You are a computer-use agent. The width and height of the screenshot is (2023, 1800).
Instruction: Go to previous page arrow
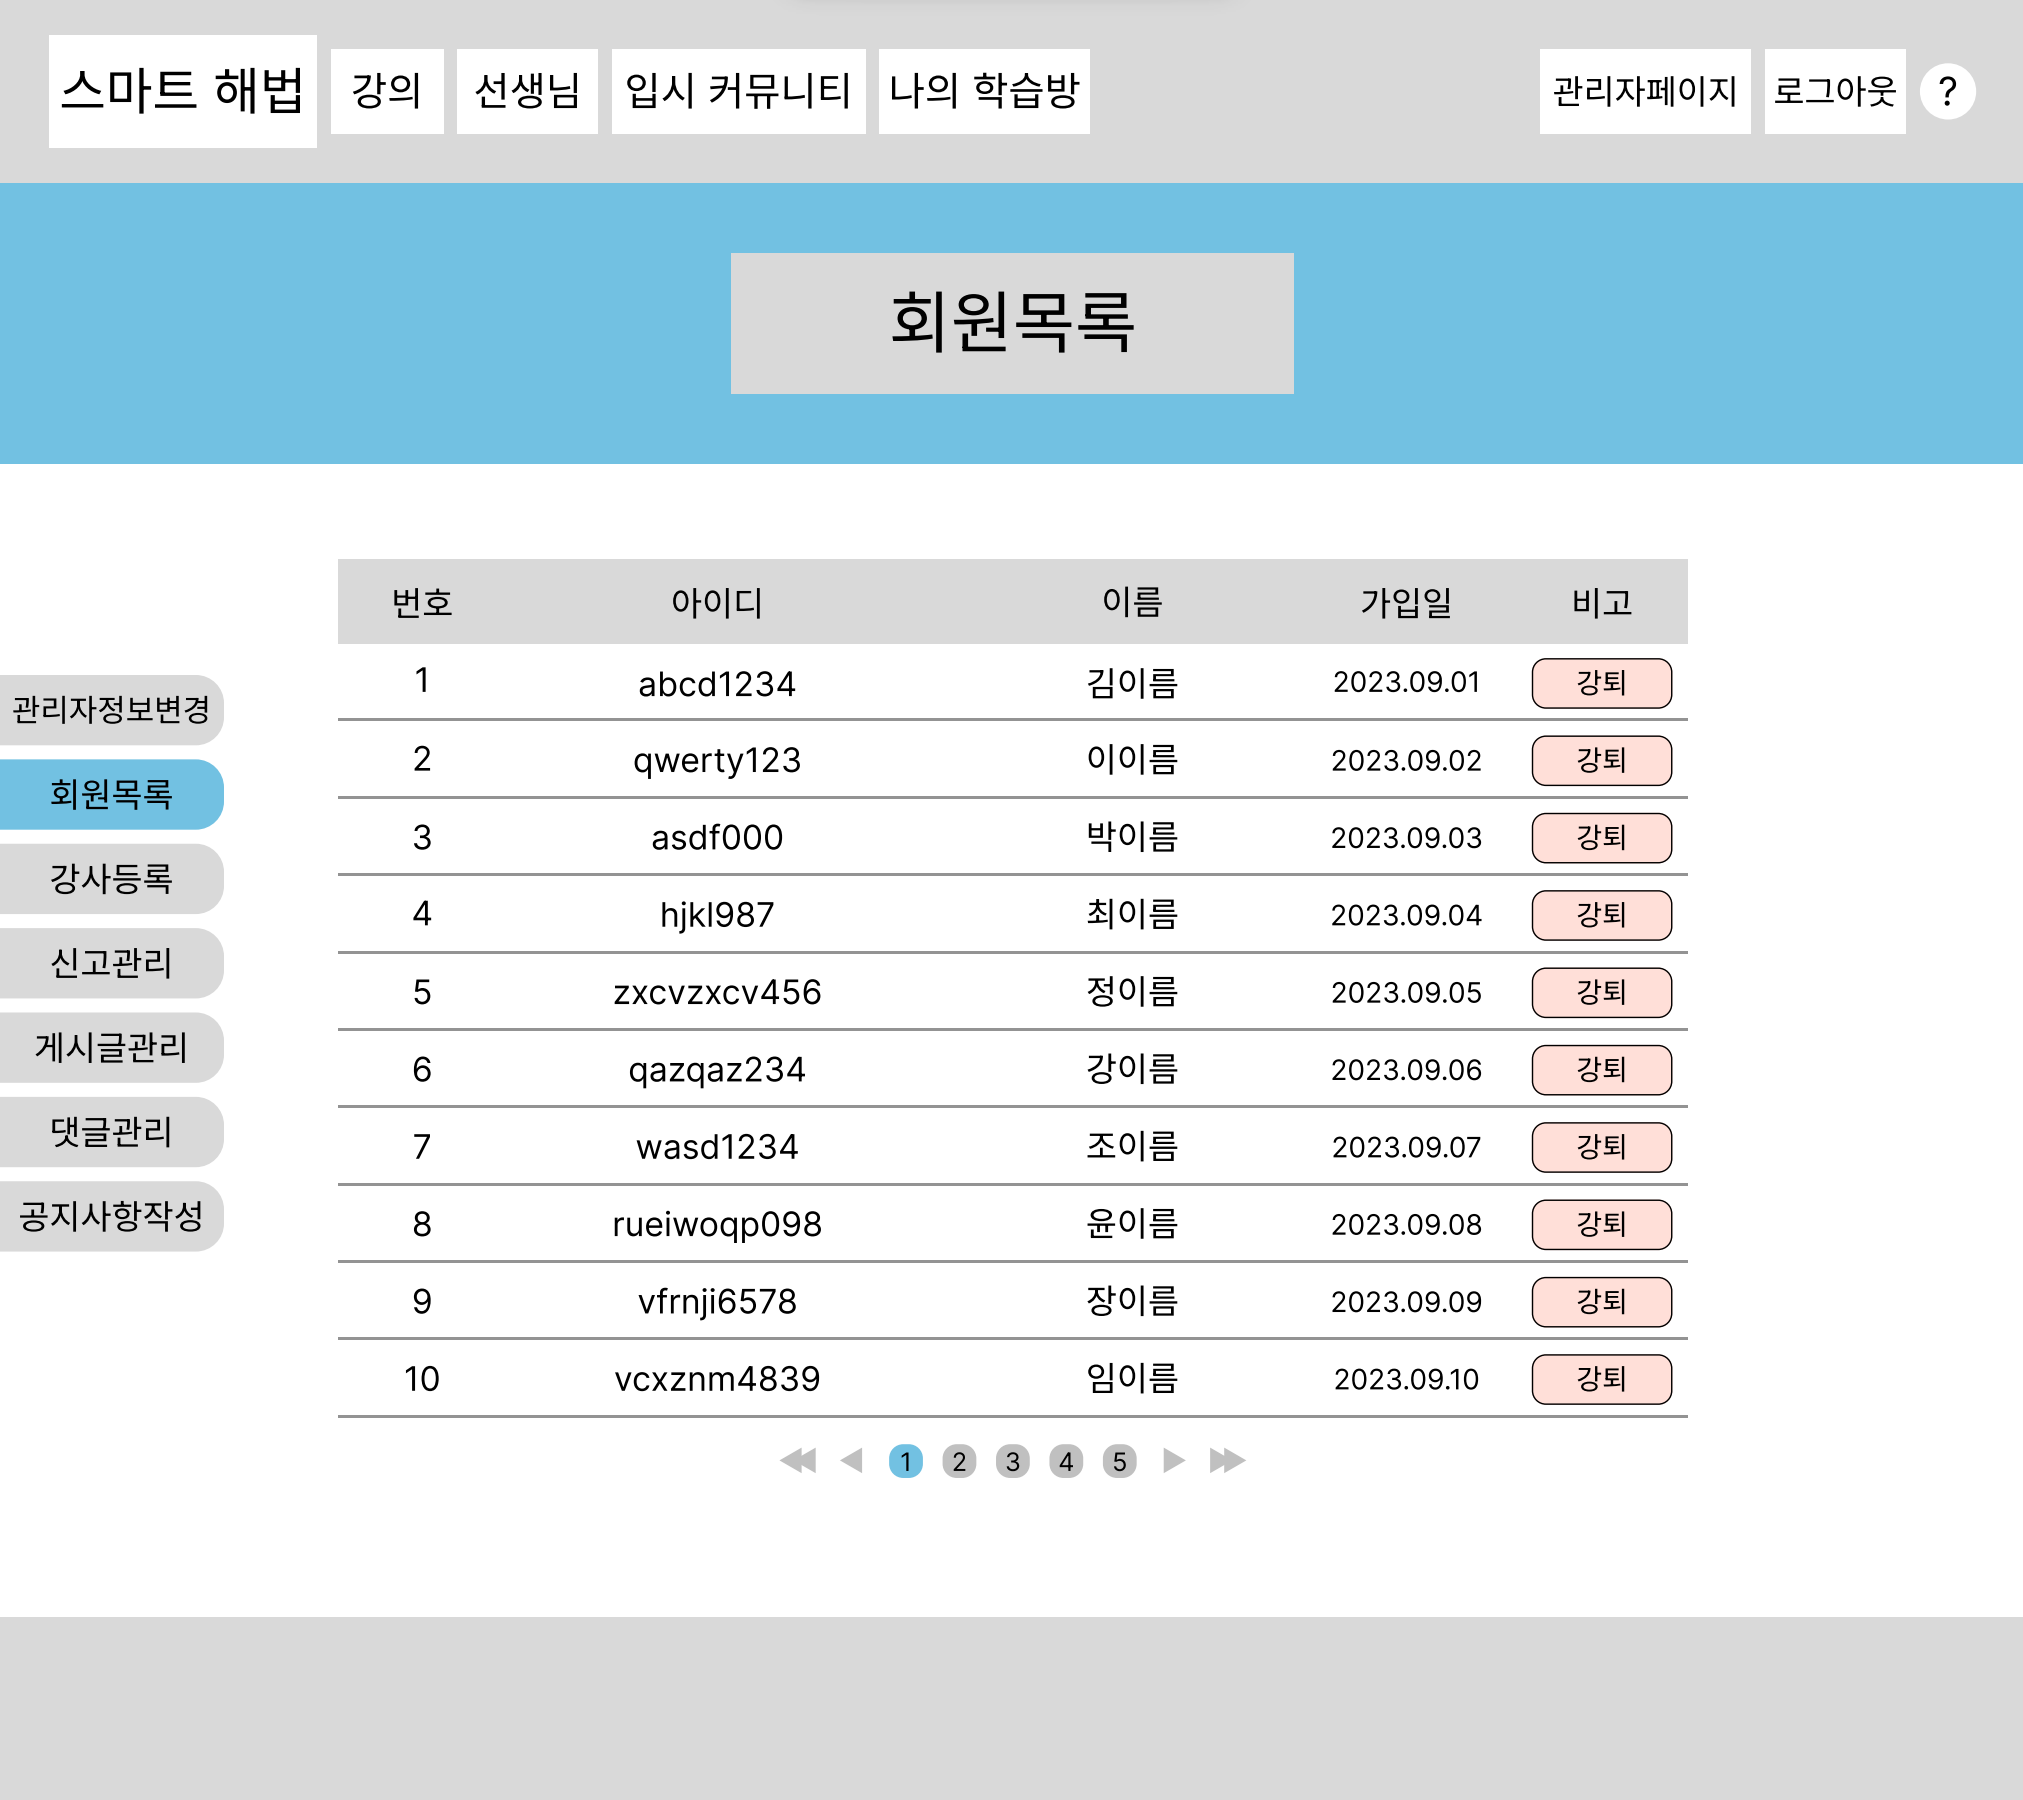tap(852, 1461)
